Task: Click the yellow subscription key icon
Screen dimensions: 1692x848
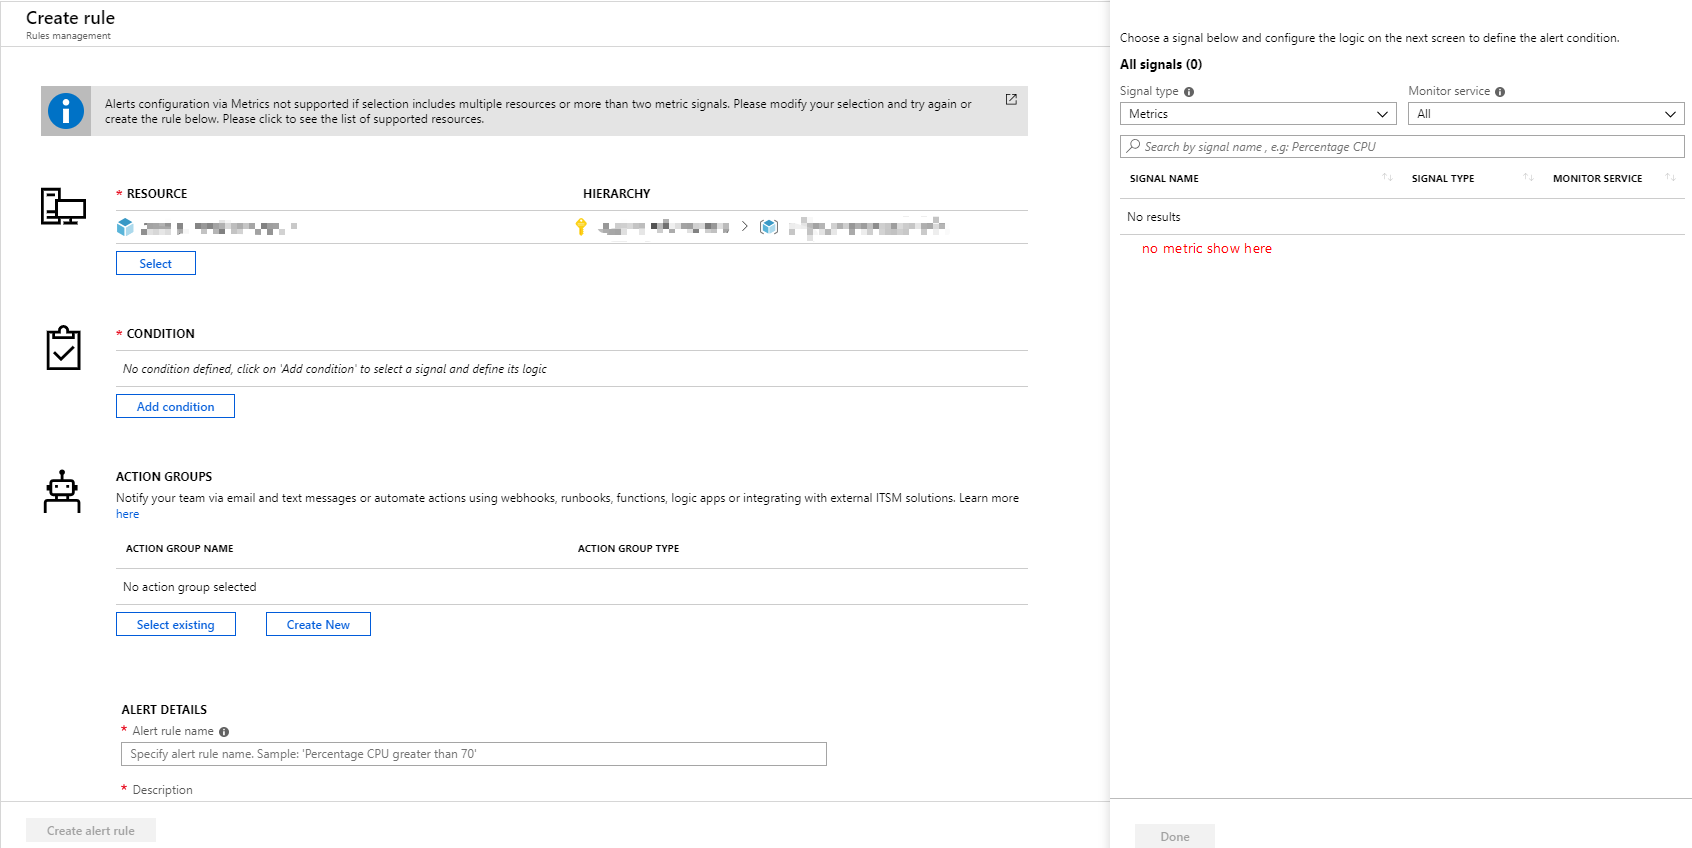Action: [581, 227]
